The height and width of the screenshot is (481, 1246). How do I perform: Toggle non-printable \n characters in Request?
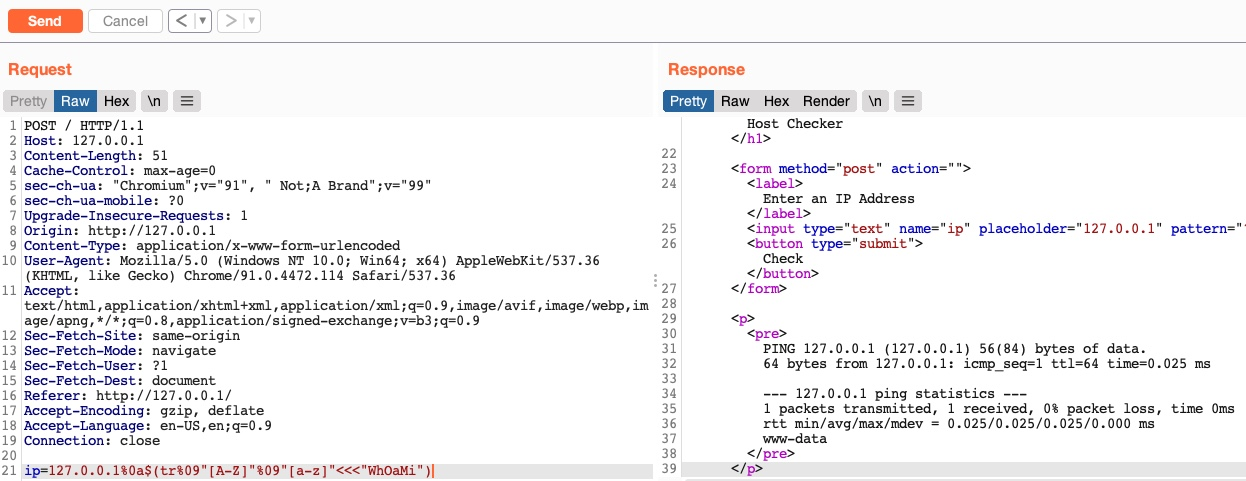pyautogui.click(x=154, y=101)
